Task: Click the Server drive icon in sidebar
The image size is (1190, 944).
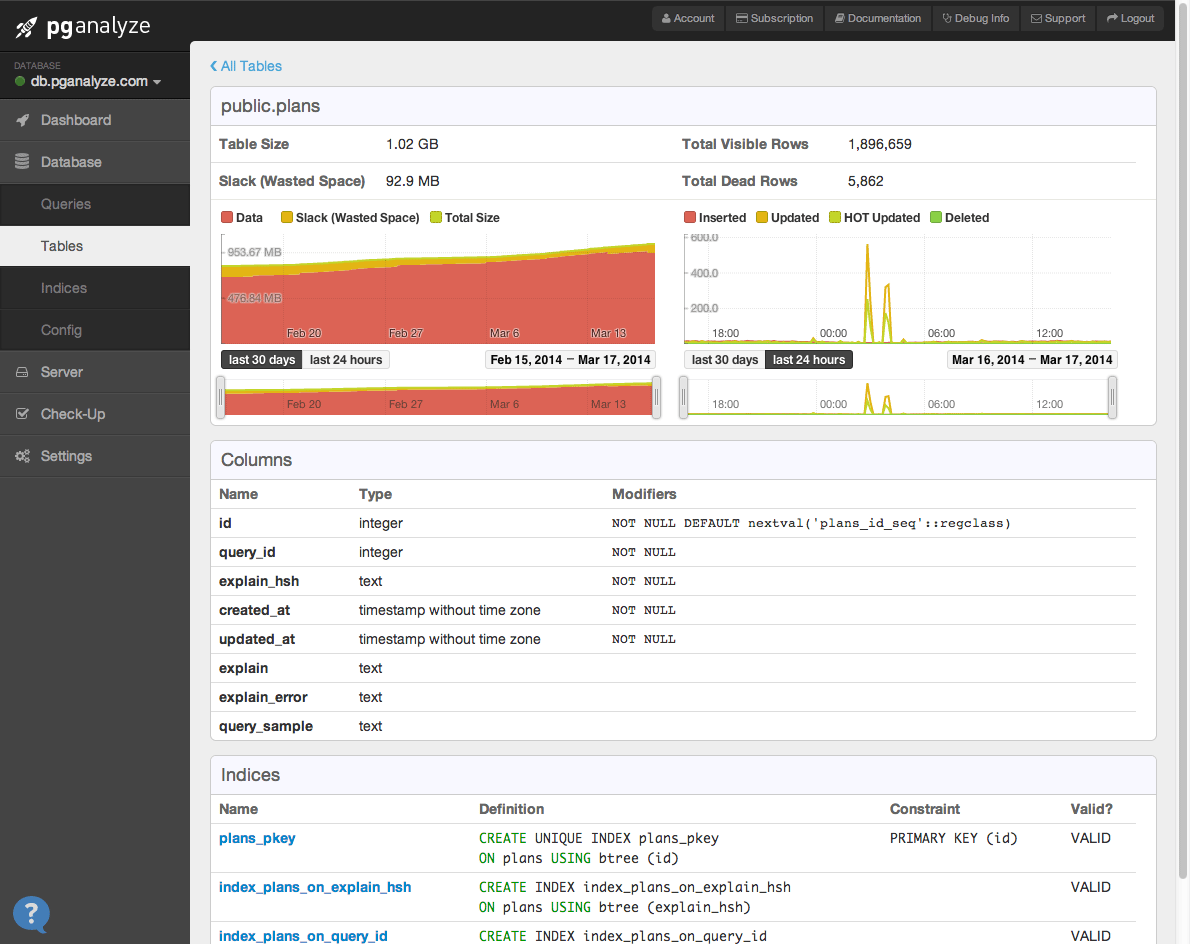Action: [x=22, y=372]
